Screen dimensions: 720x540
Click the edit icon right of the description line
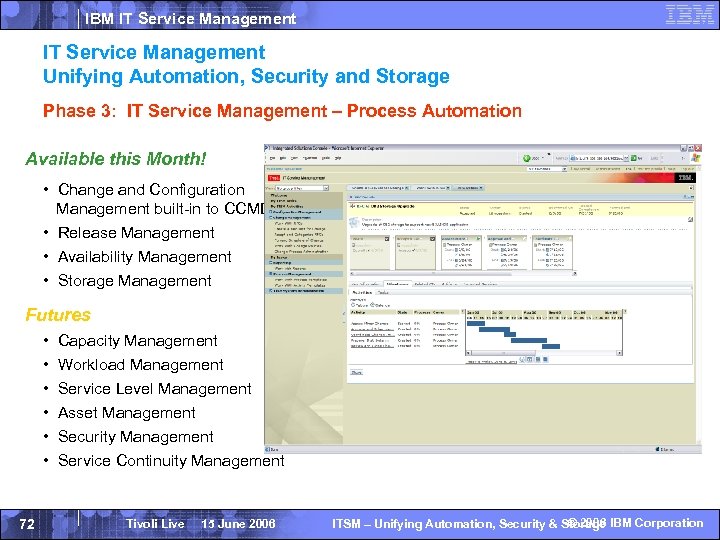pyautogui.click(x=690, y=220)
